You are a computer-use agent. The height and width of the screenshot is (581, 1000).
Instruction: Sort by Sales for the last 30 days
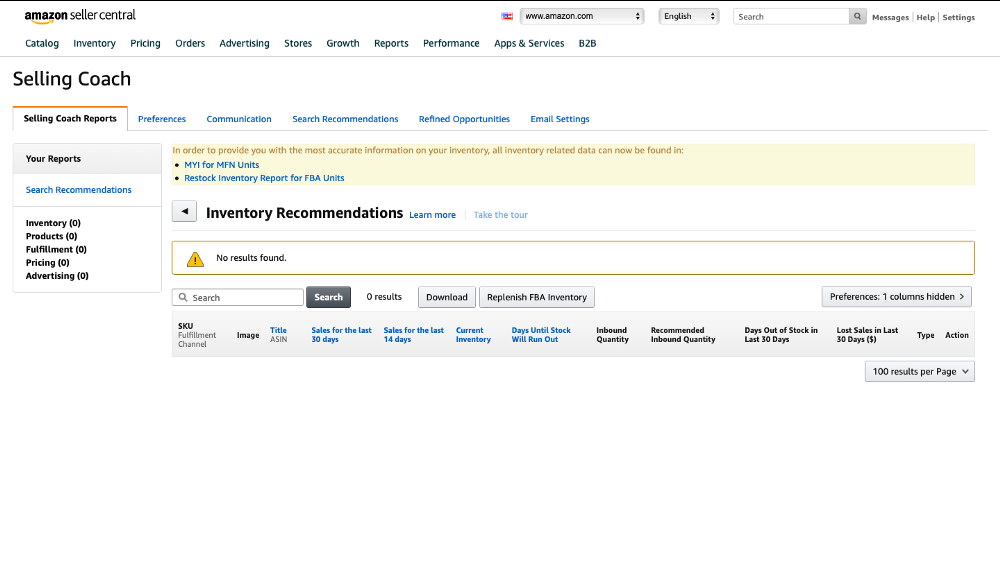341,335
